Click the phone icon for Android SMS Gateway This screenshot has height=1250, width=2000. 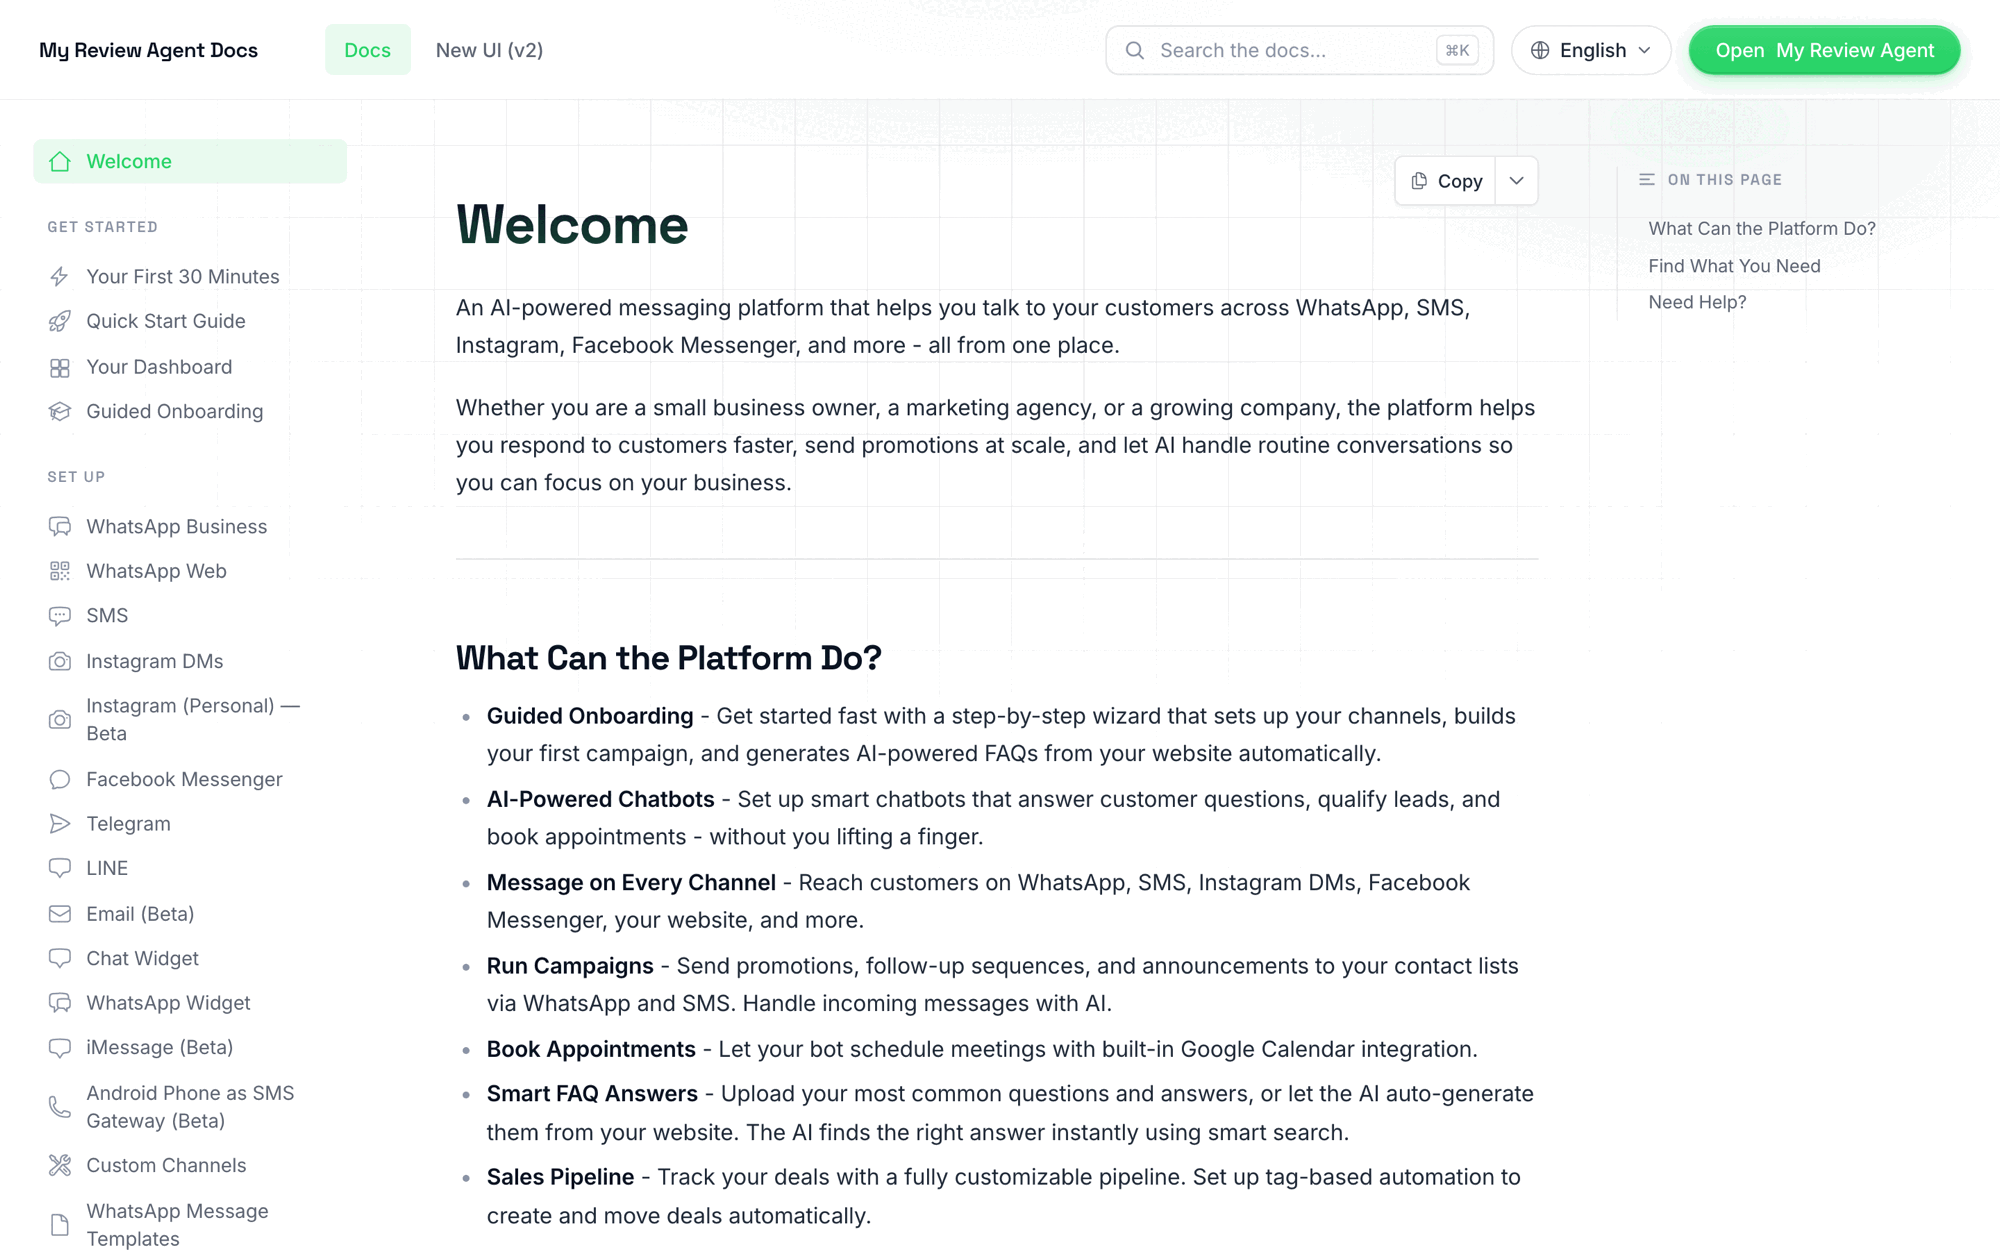60,1107
